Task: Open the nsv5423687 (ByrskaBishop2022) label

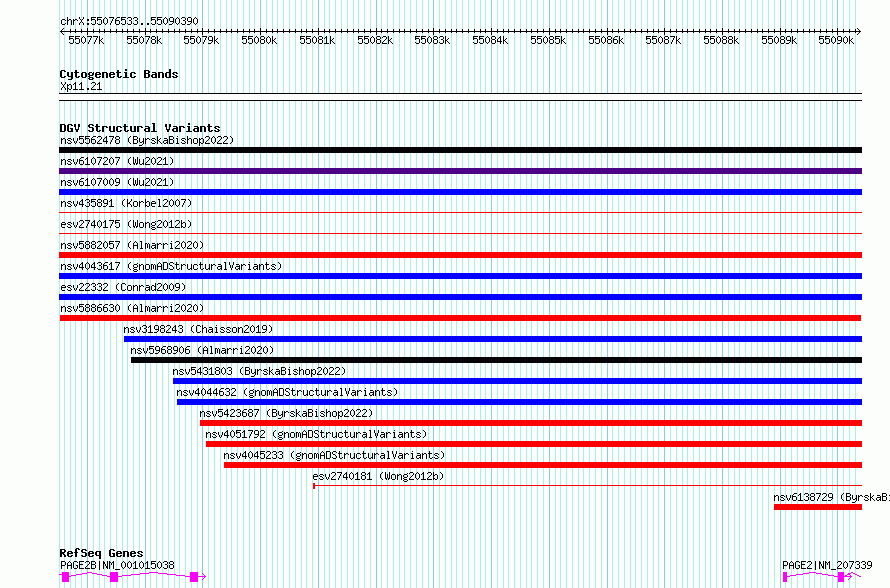Action: pos(286,413)
